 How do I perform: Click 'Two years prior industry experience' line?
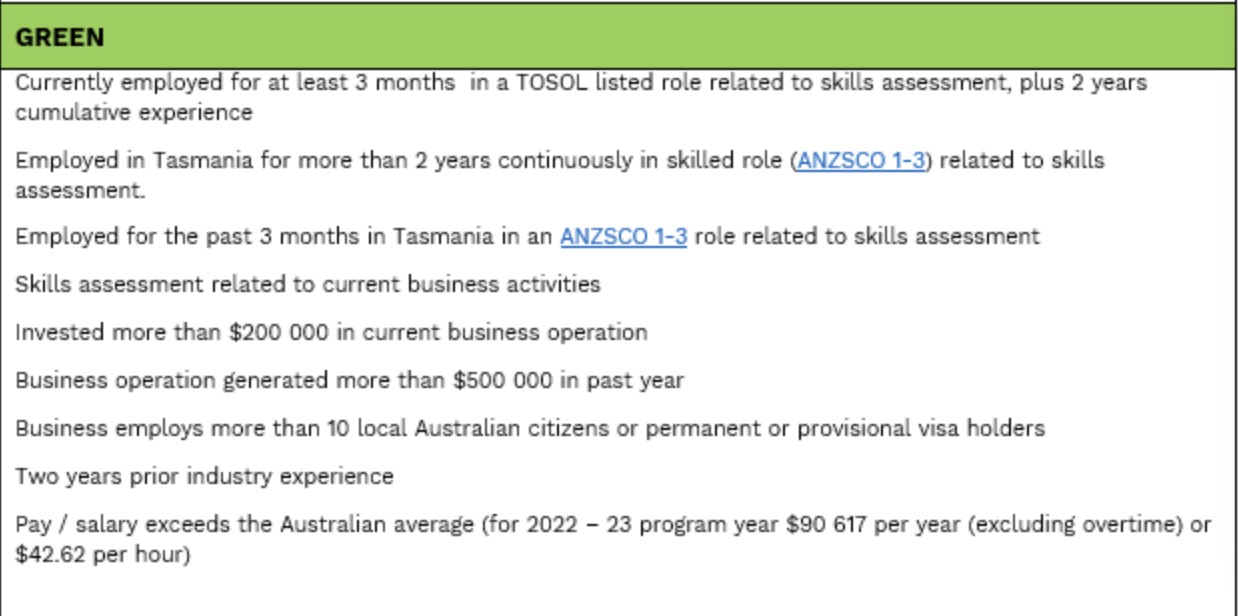pos(204,476)
